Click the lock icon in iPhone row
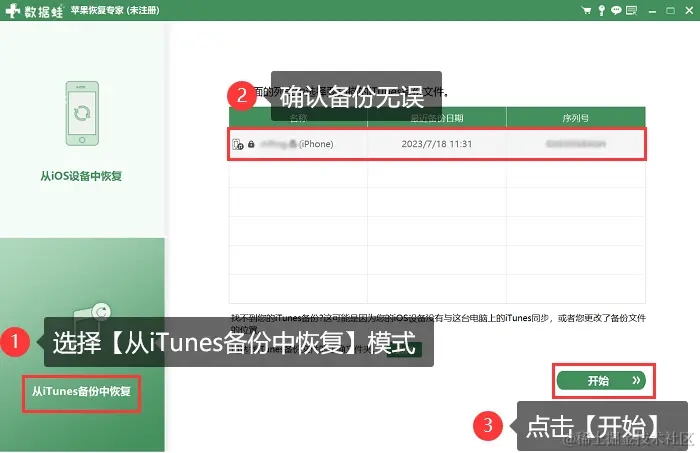The image size is (700, 453). [251, 144]
